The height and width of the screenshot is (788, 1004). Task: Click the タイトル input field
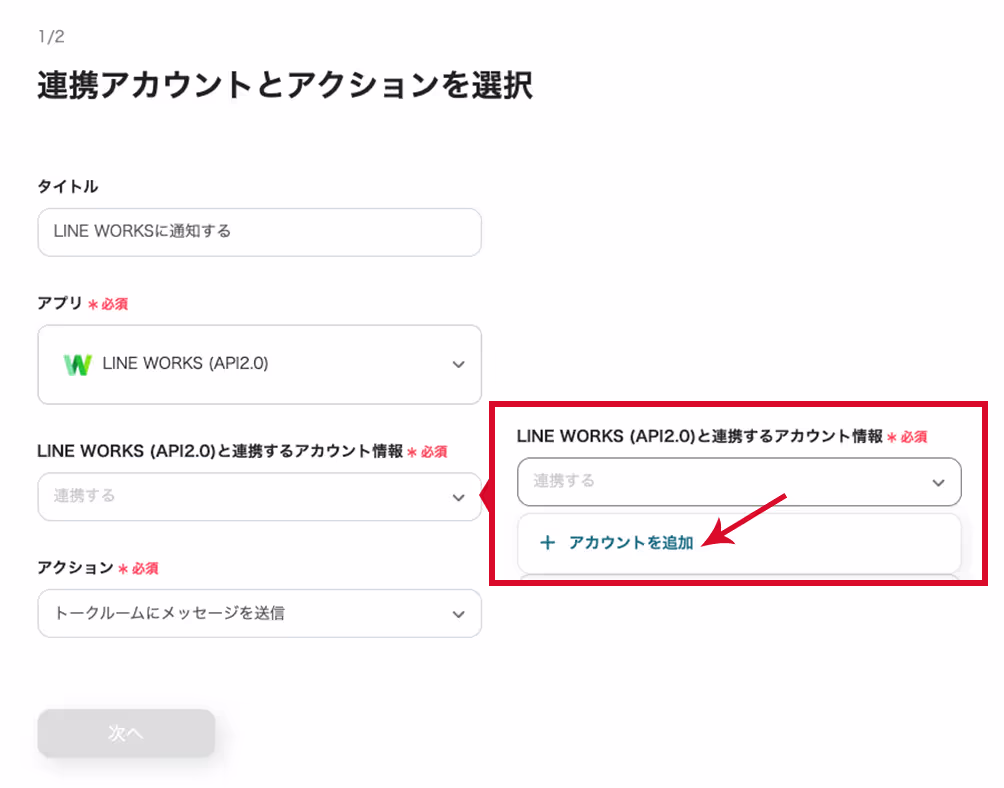(x=259, y=232)
